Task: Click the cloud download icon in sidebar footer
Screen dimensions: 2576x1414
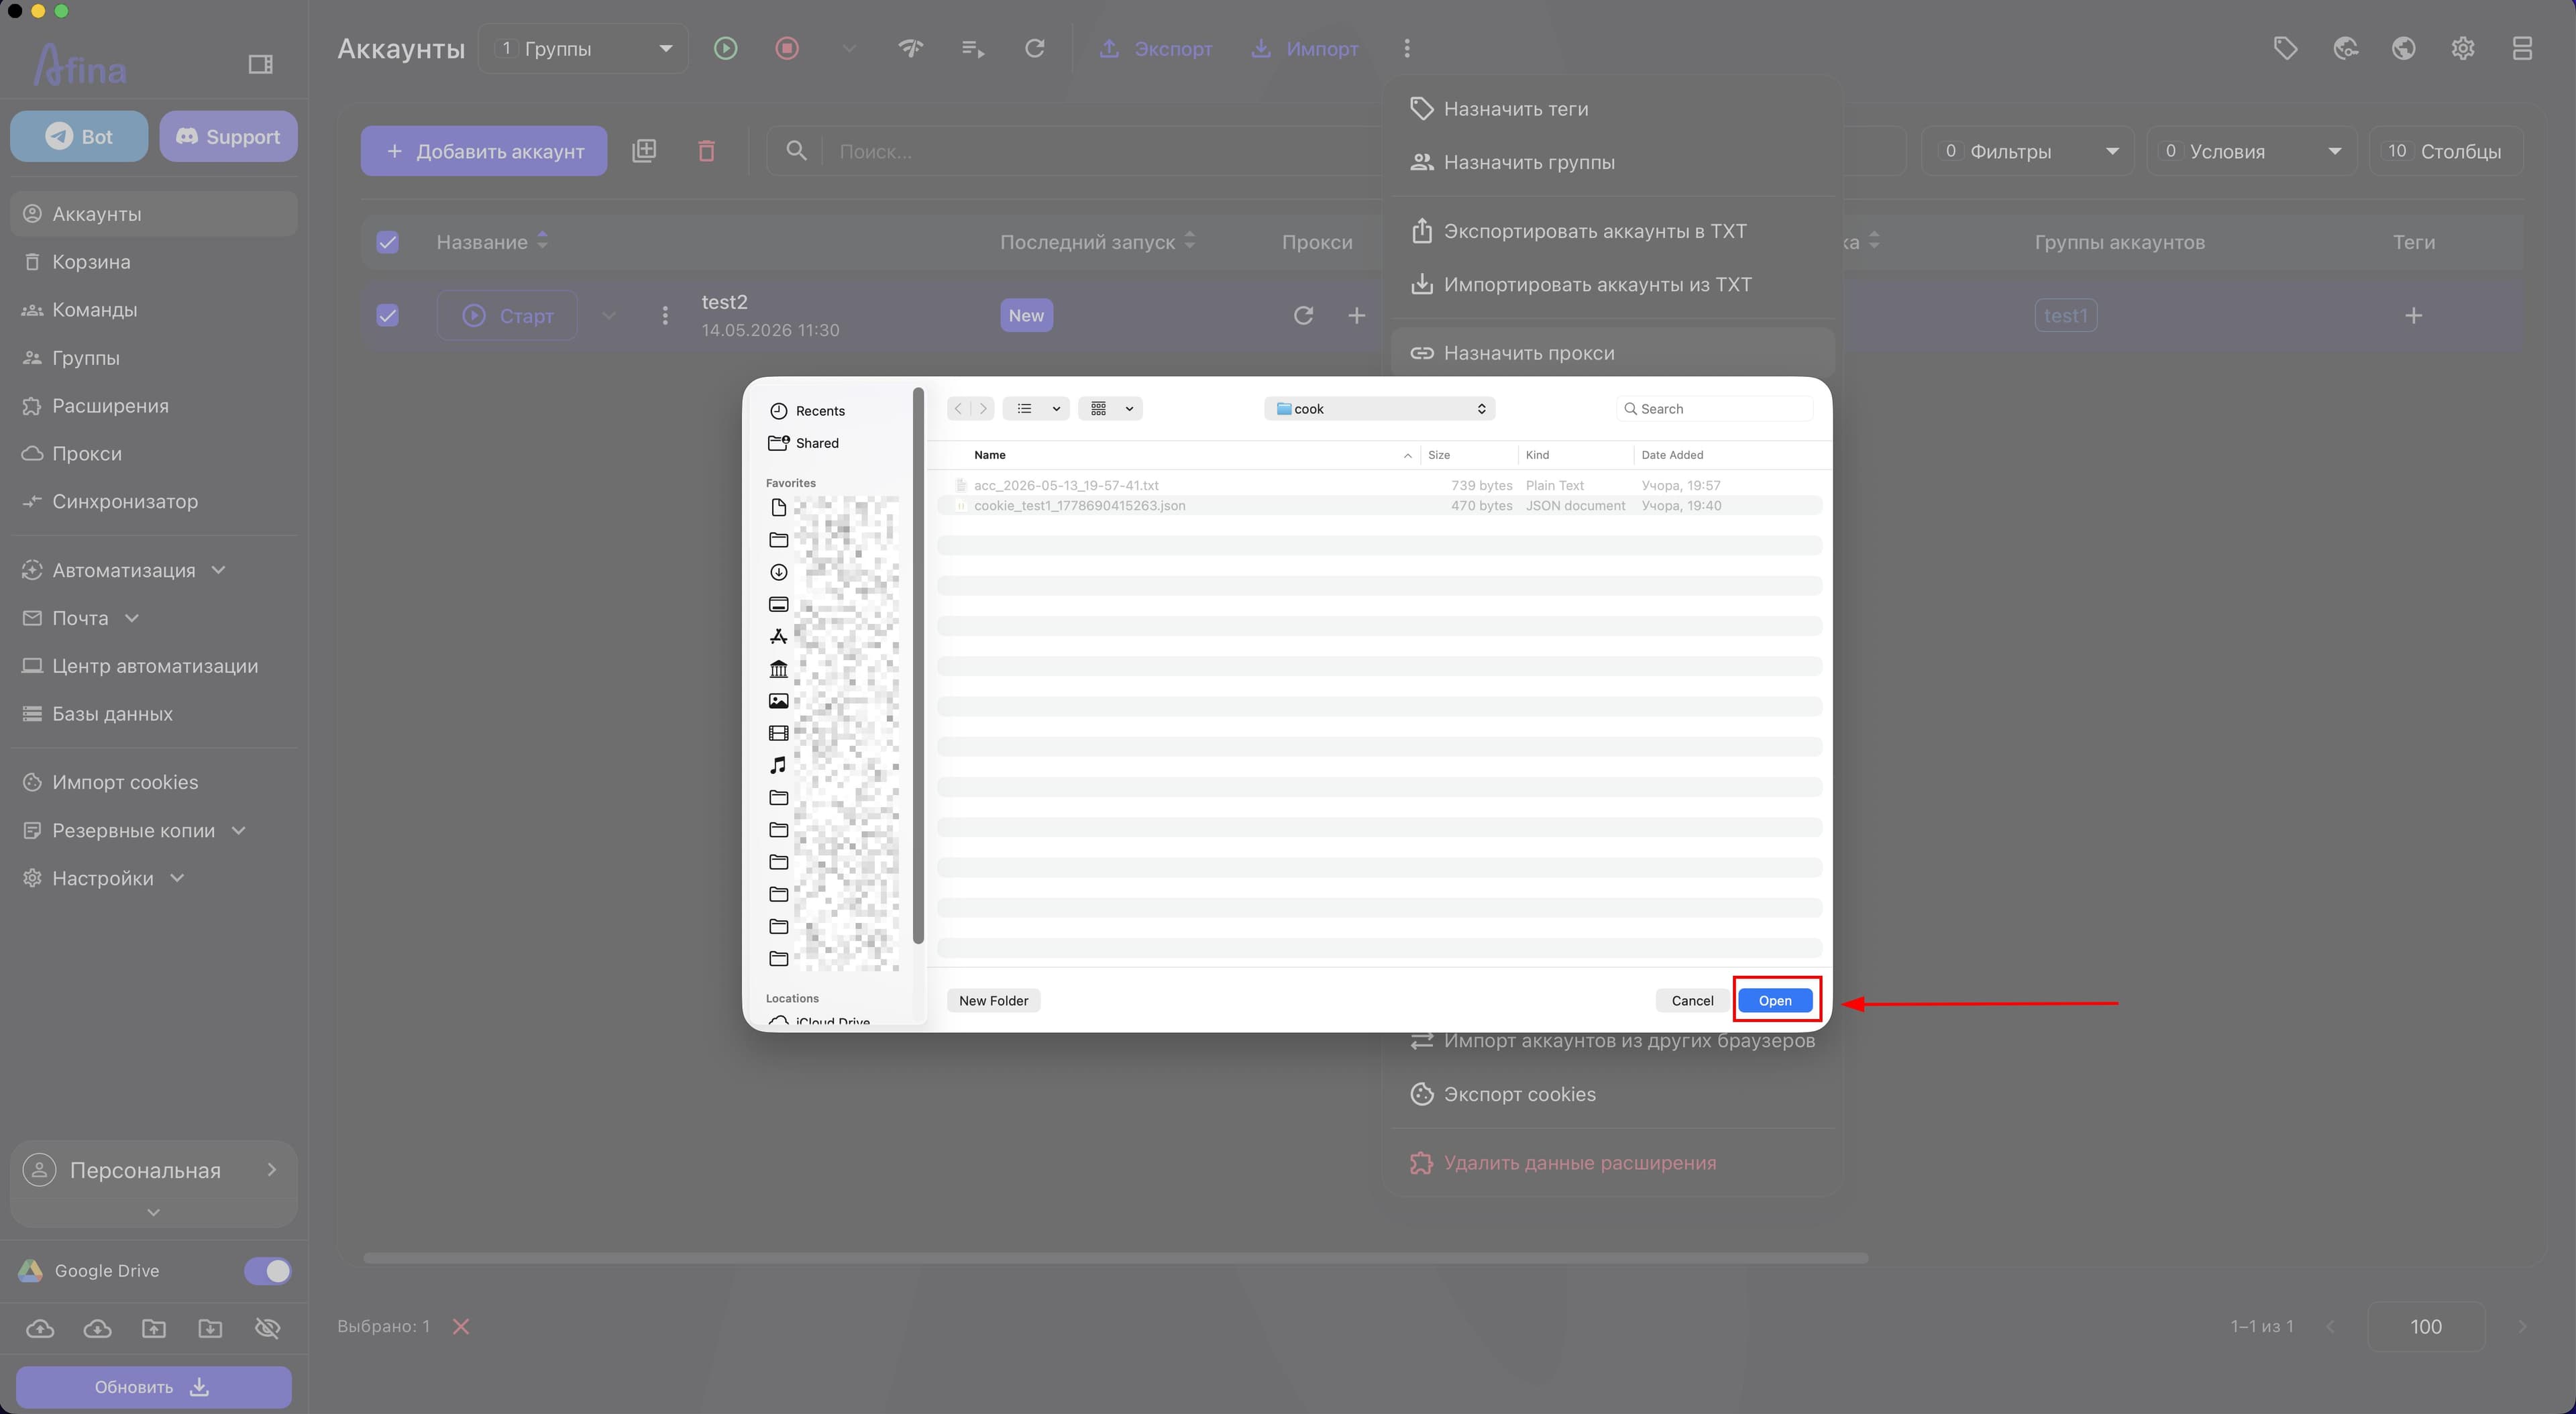Action: (x=97, y=1328)
